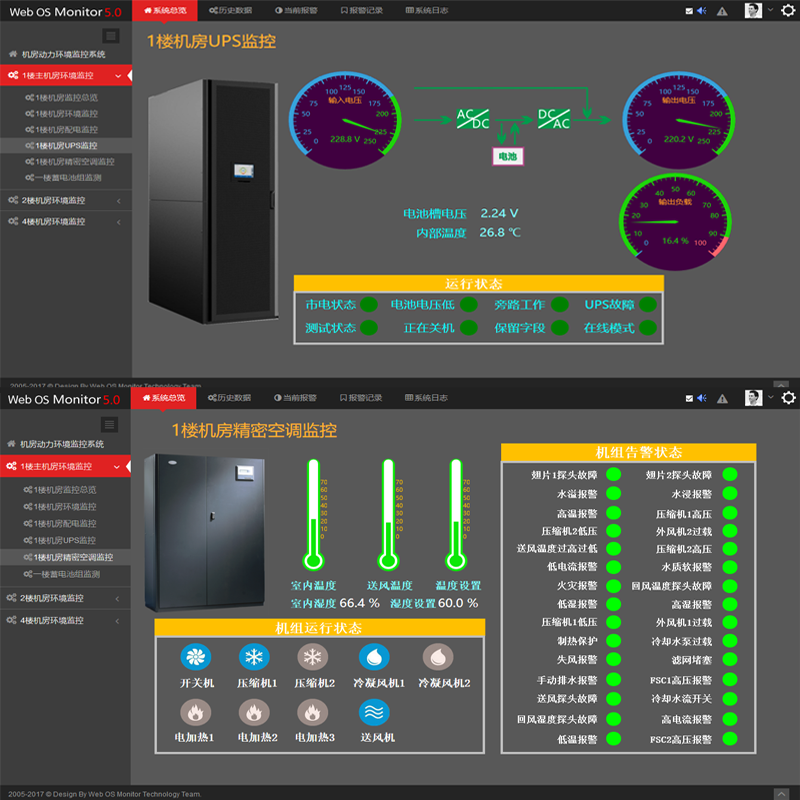
Task: Click the 冷凝风机1 droplet icon
Action: coord(374,657)
